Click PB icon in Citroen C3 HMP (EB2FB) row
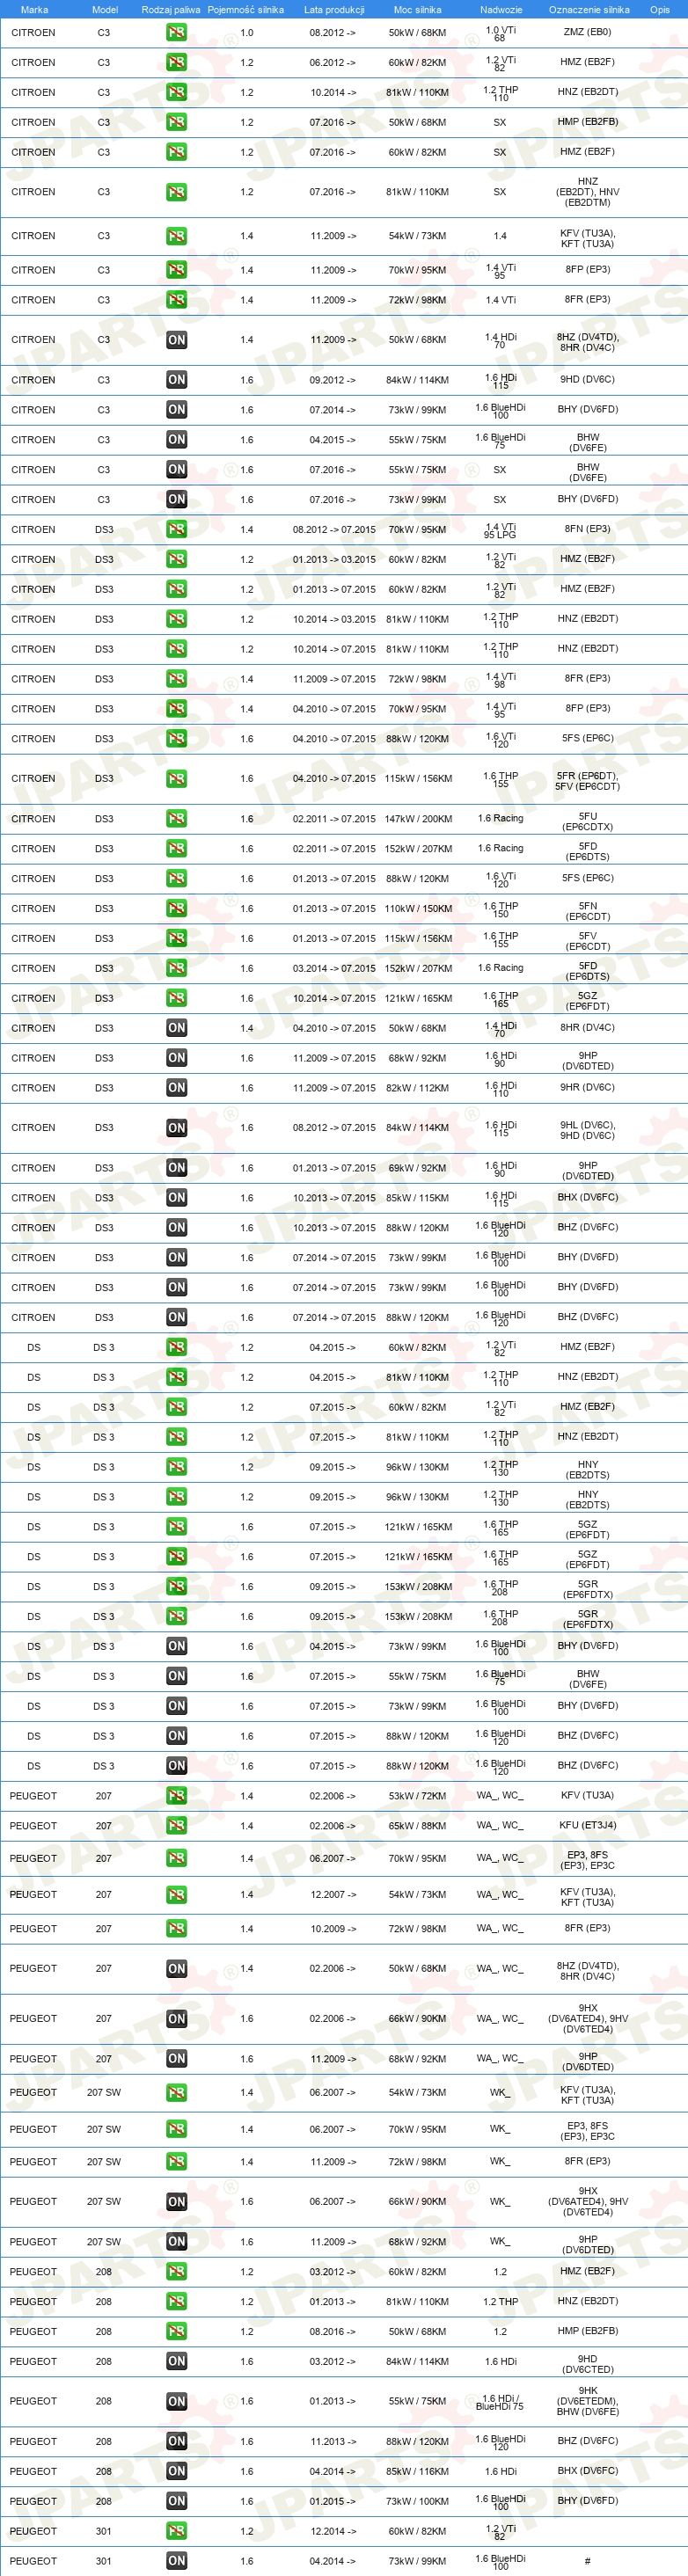Viewport: 688px width, 2576px height. (176, 122)
